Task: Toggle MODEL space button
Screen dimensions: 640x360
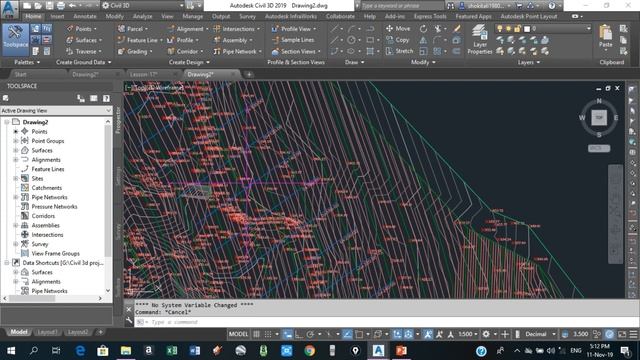Action: (x=238, y=334)
